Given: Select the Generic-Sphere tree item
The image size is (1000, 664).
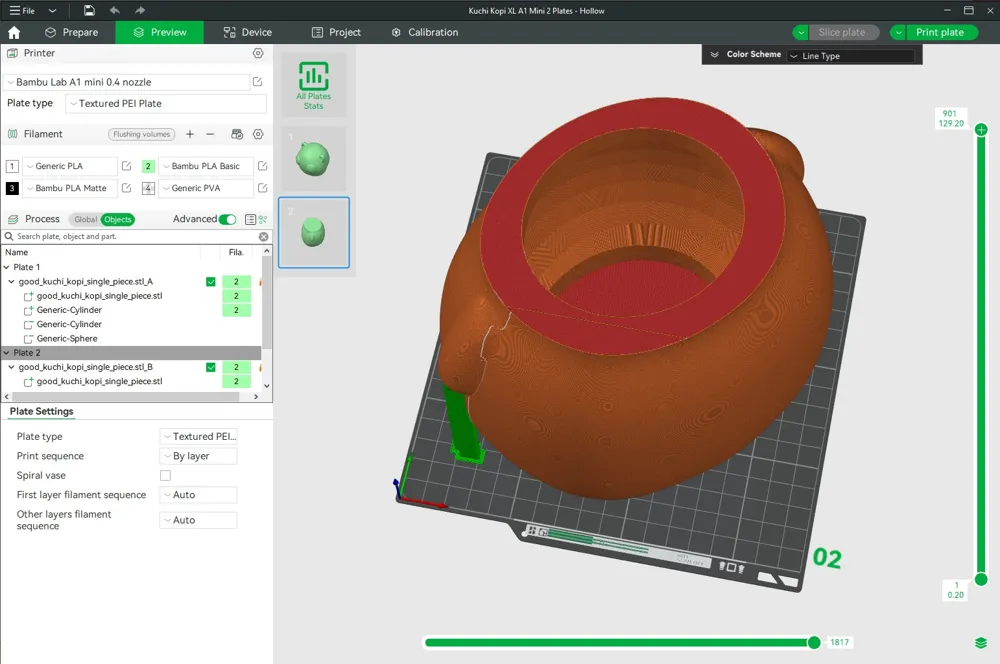Looking at the screenshot, I should [67, 339].
